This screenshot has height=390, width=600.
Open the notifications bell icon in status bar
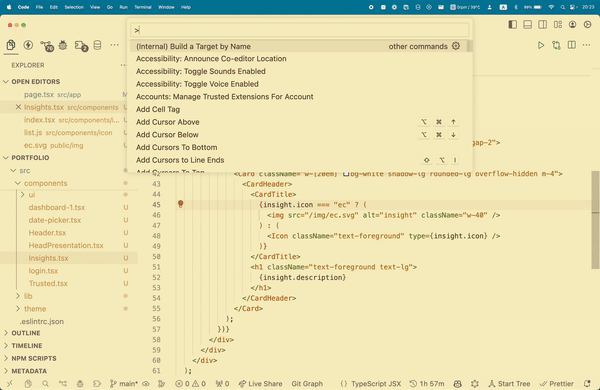click(x=587, y=383)
